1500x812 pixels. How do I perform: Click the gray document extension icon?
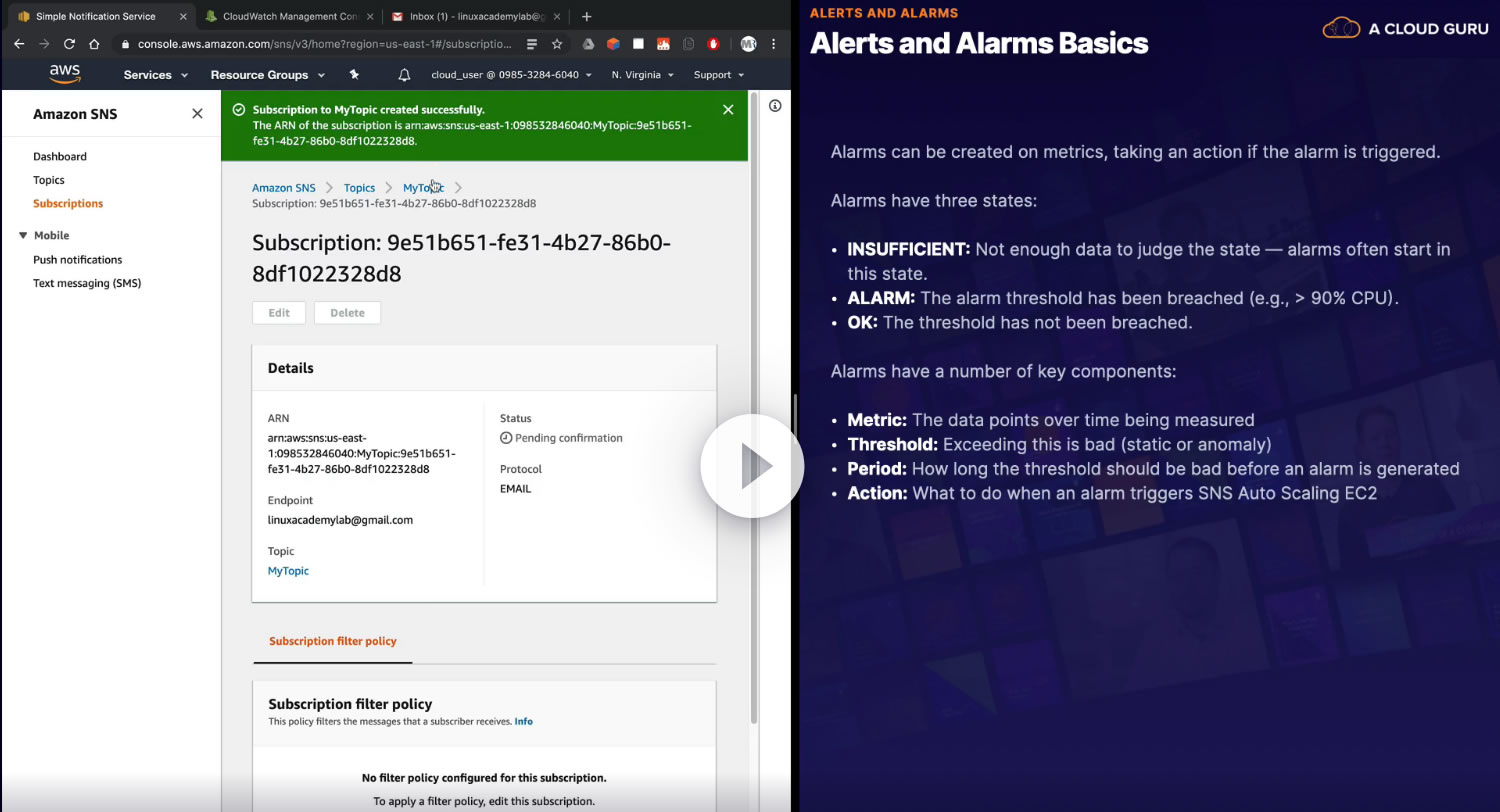pyautogui.click(x=688, y=44)
